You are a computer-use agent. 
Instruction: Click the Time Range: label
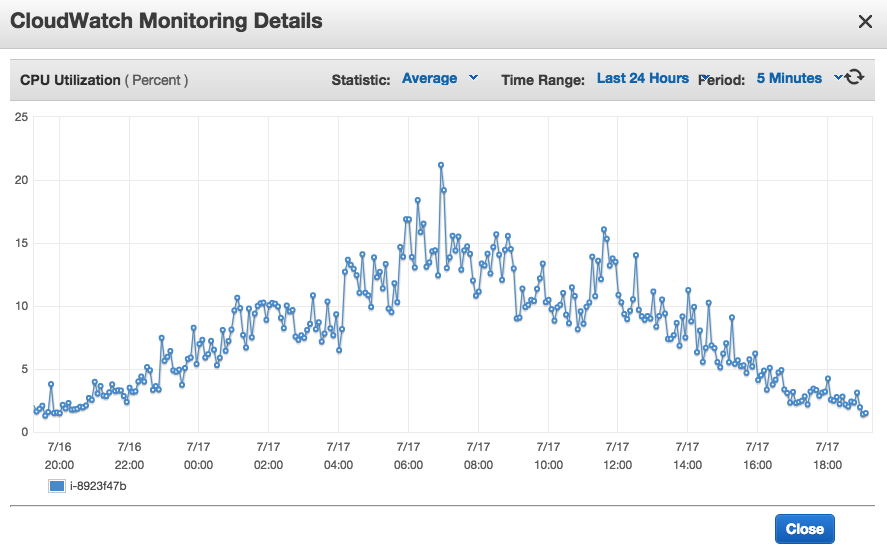pos(543,80)
